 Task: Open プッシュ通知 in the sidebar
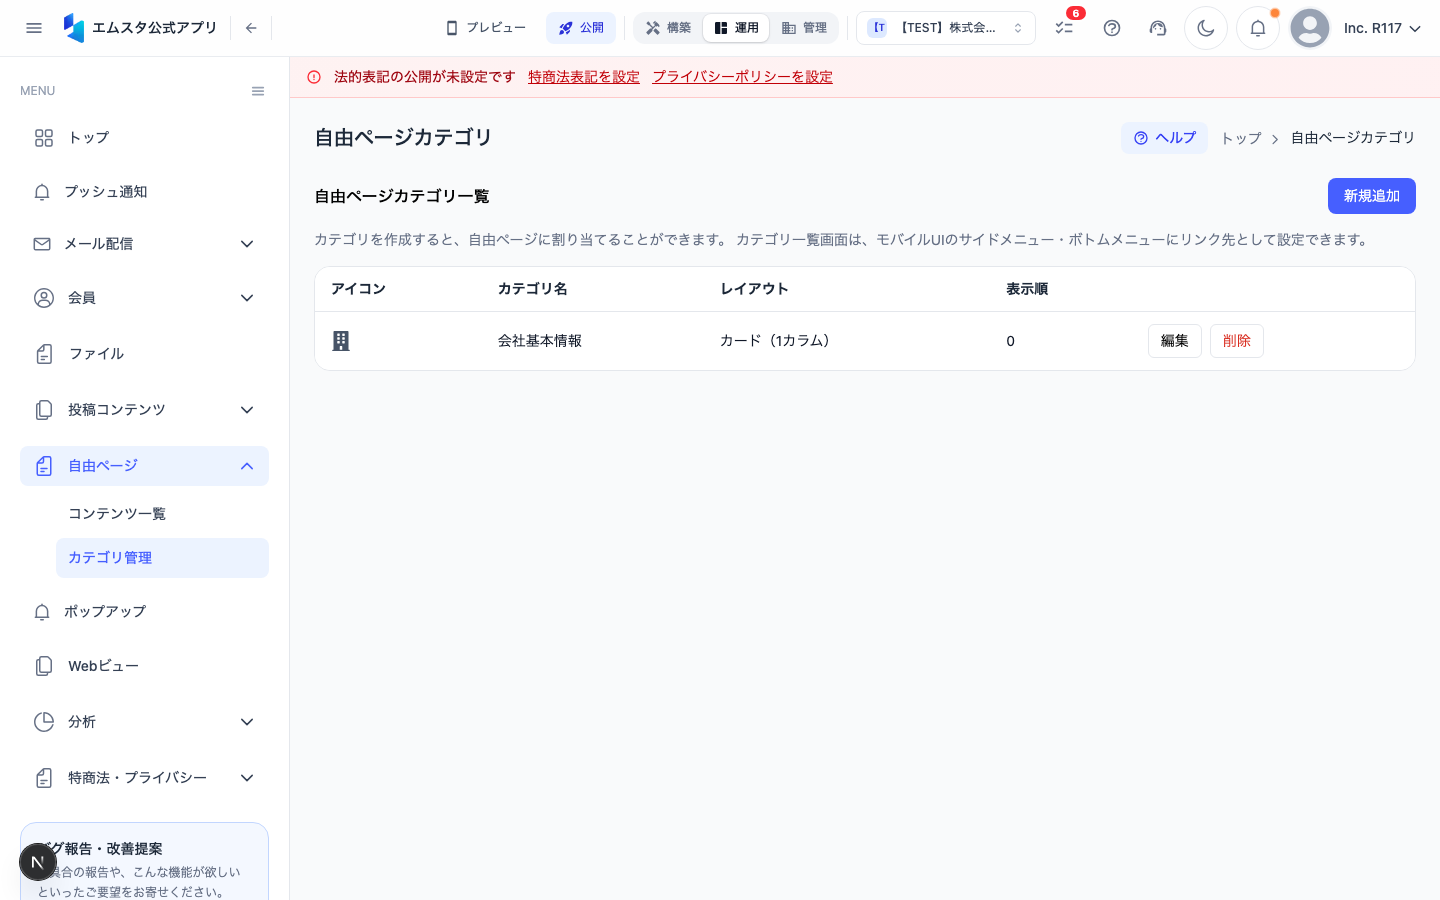tap(144, 192)
